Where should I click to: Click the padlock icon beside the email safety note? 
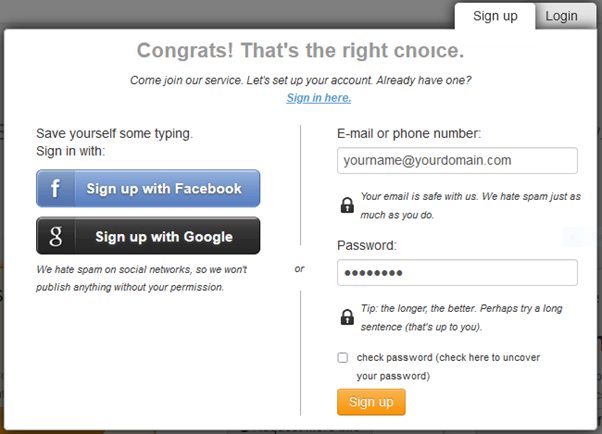[x=347, y=205]
